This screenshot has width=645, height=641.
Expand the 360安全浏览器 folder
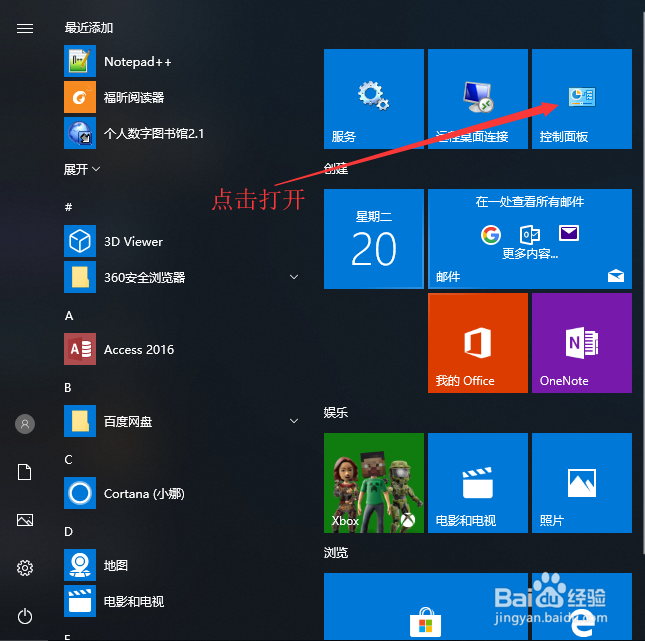(x=294, y=277)
